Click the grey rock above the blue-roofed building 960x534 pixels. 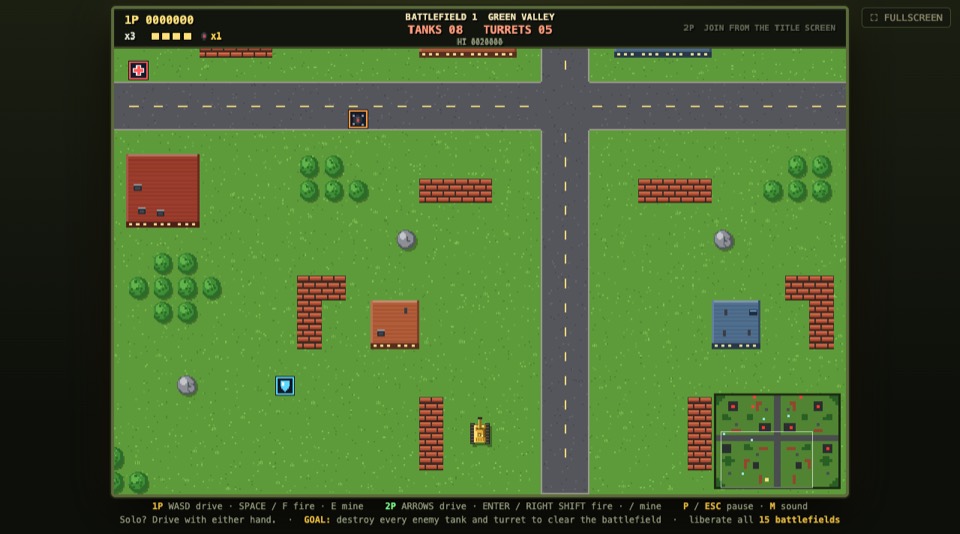724,239
